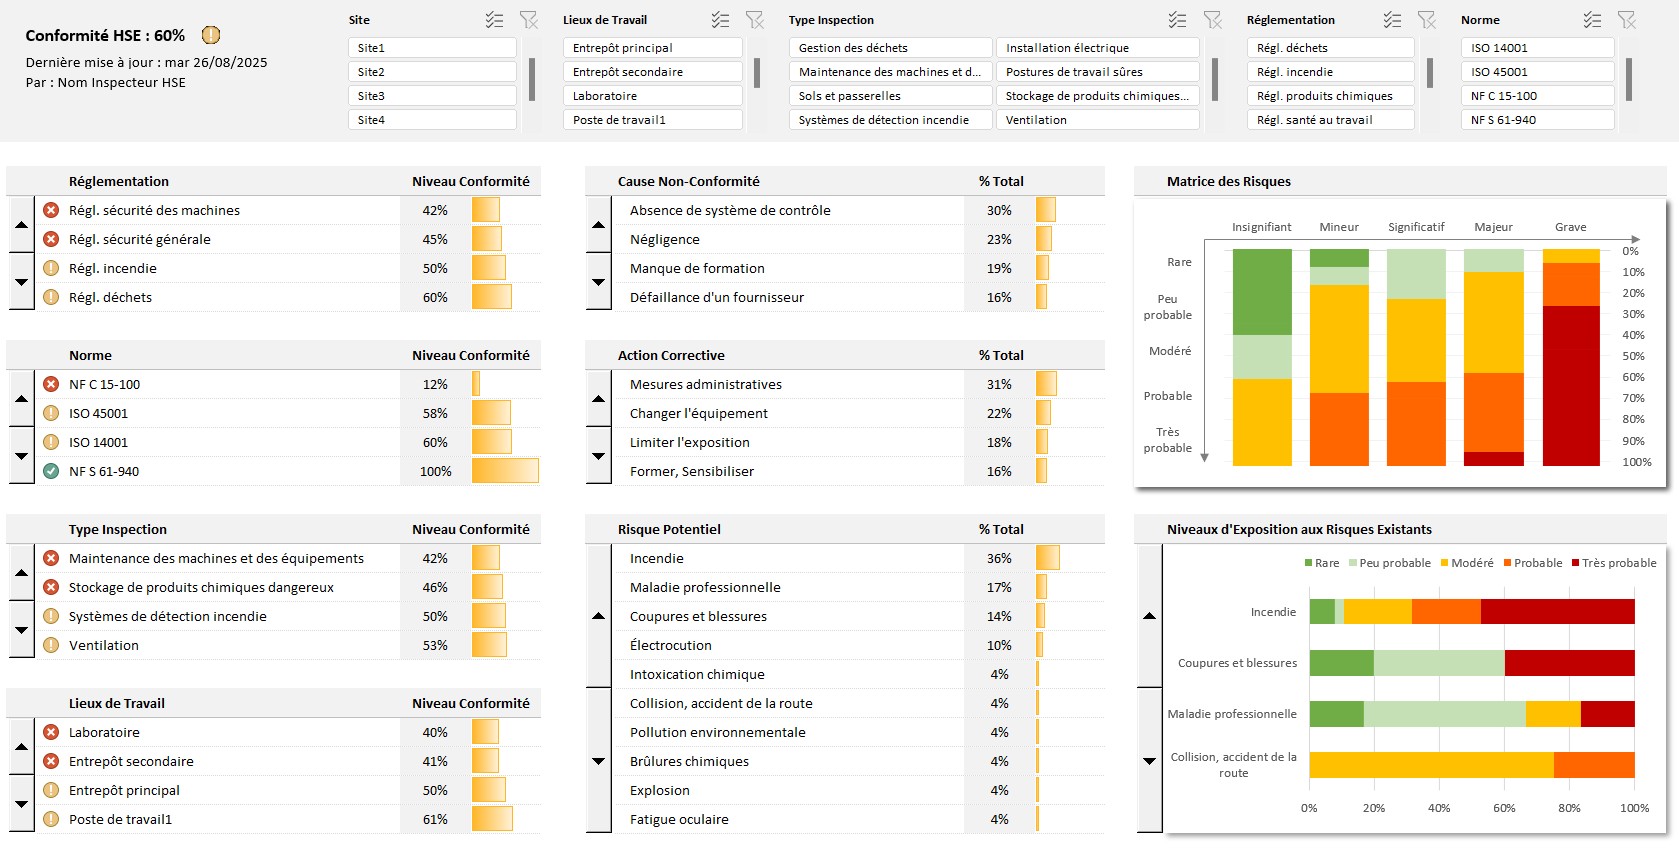Filter by ISO 45001 in Norme slicer
The width and height of the screenshot is (1679, 849).
click(1537, 72)
